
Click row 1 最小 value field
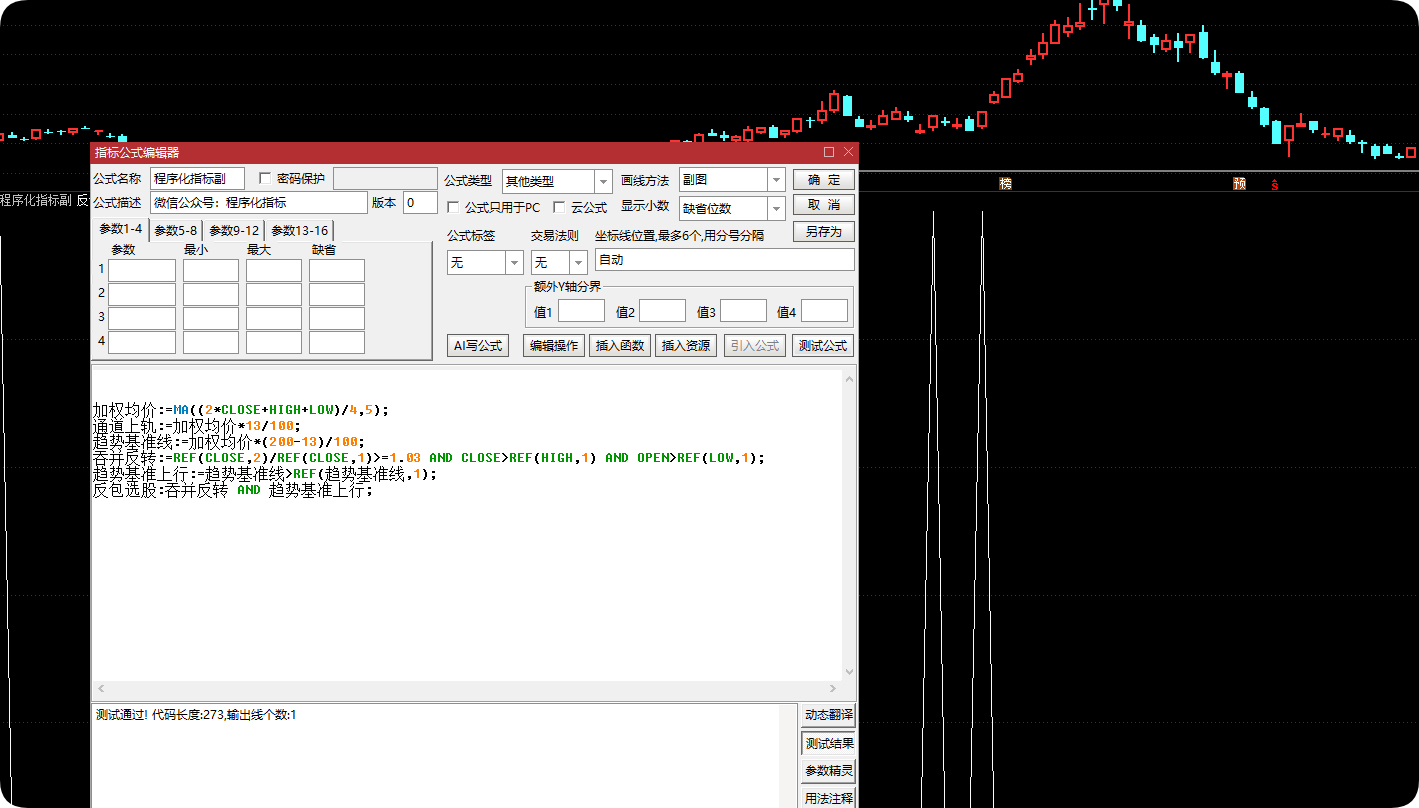tap(211, 270)
